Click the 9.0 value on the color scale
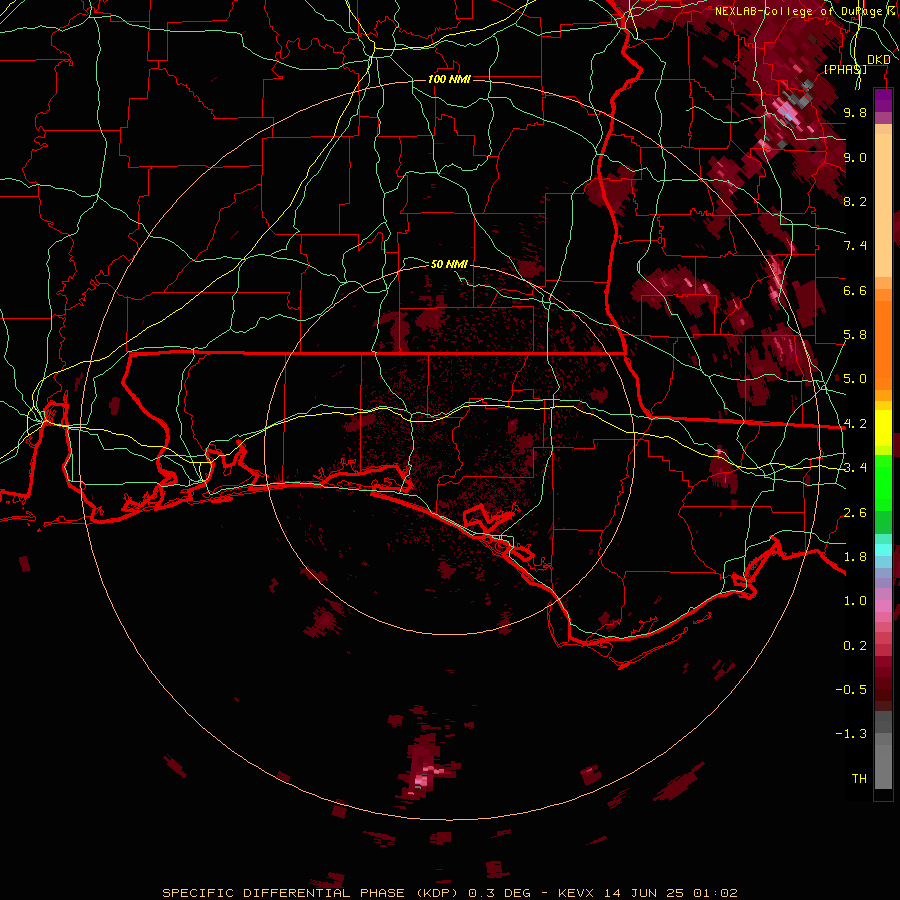Viewport: 900px width, 900px height. (855, 157)
